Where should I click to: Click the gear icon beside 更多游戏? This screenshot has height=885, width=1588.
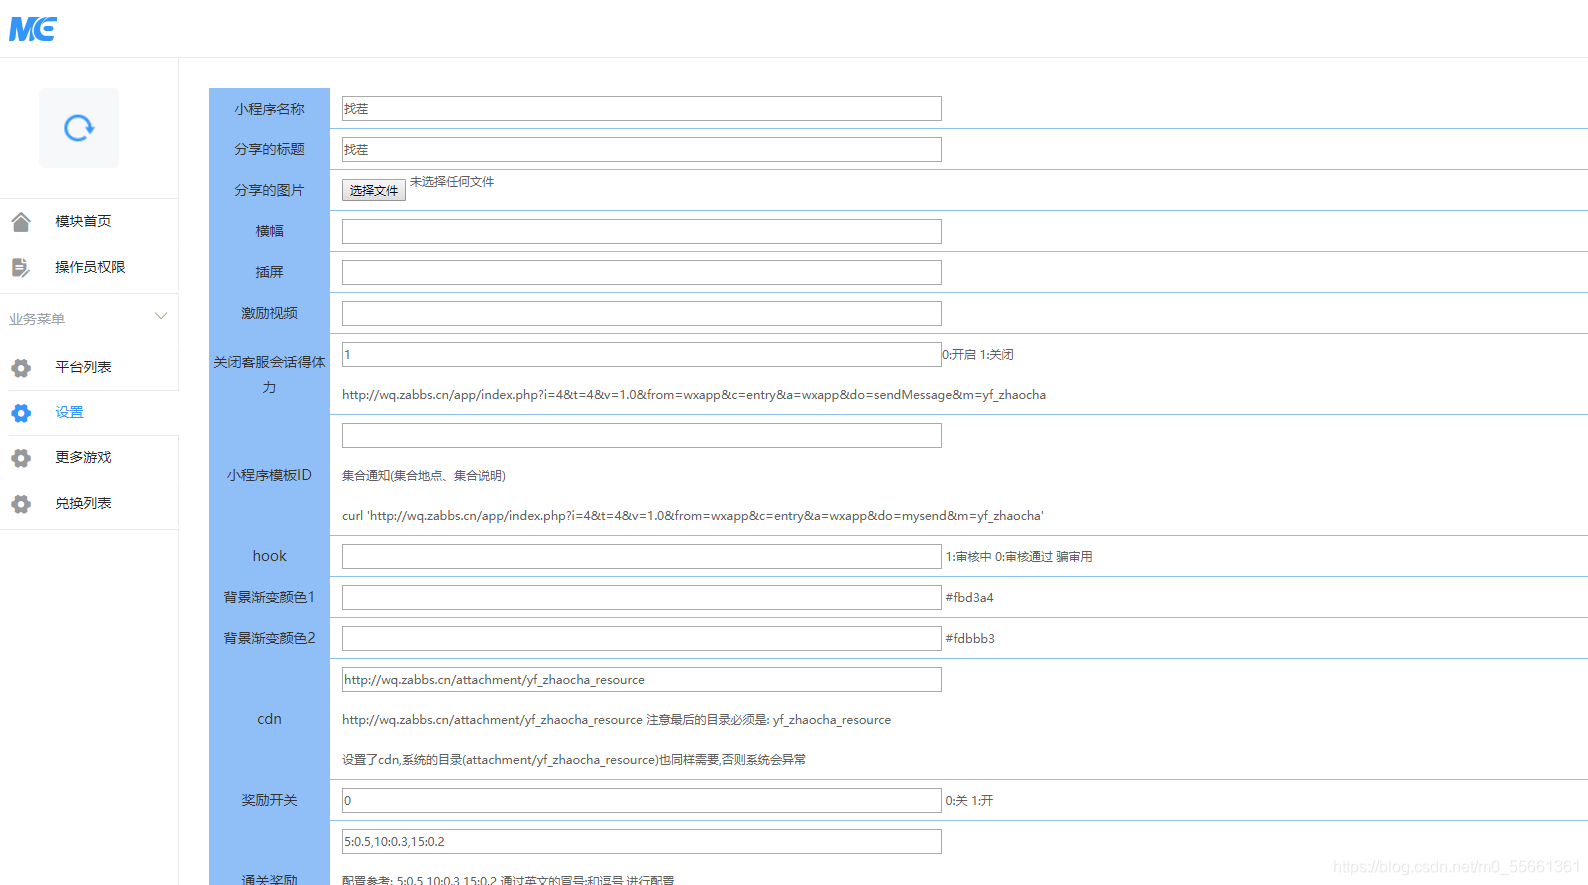point(21,458)
